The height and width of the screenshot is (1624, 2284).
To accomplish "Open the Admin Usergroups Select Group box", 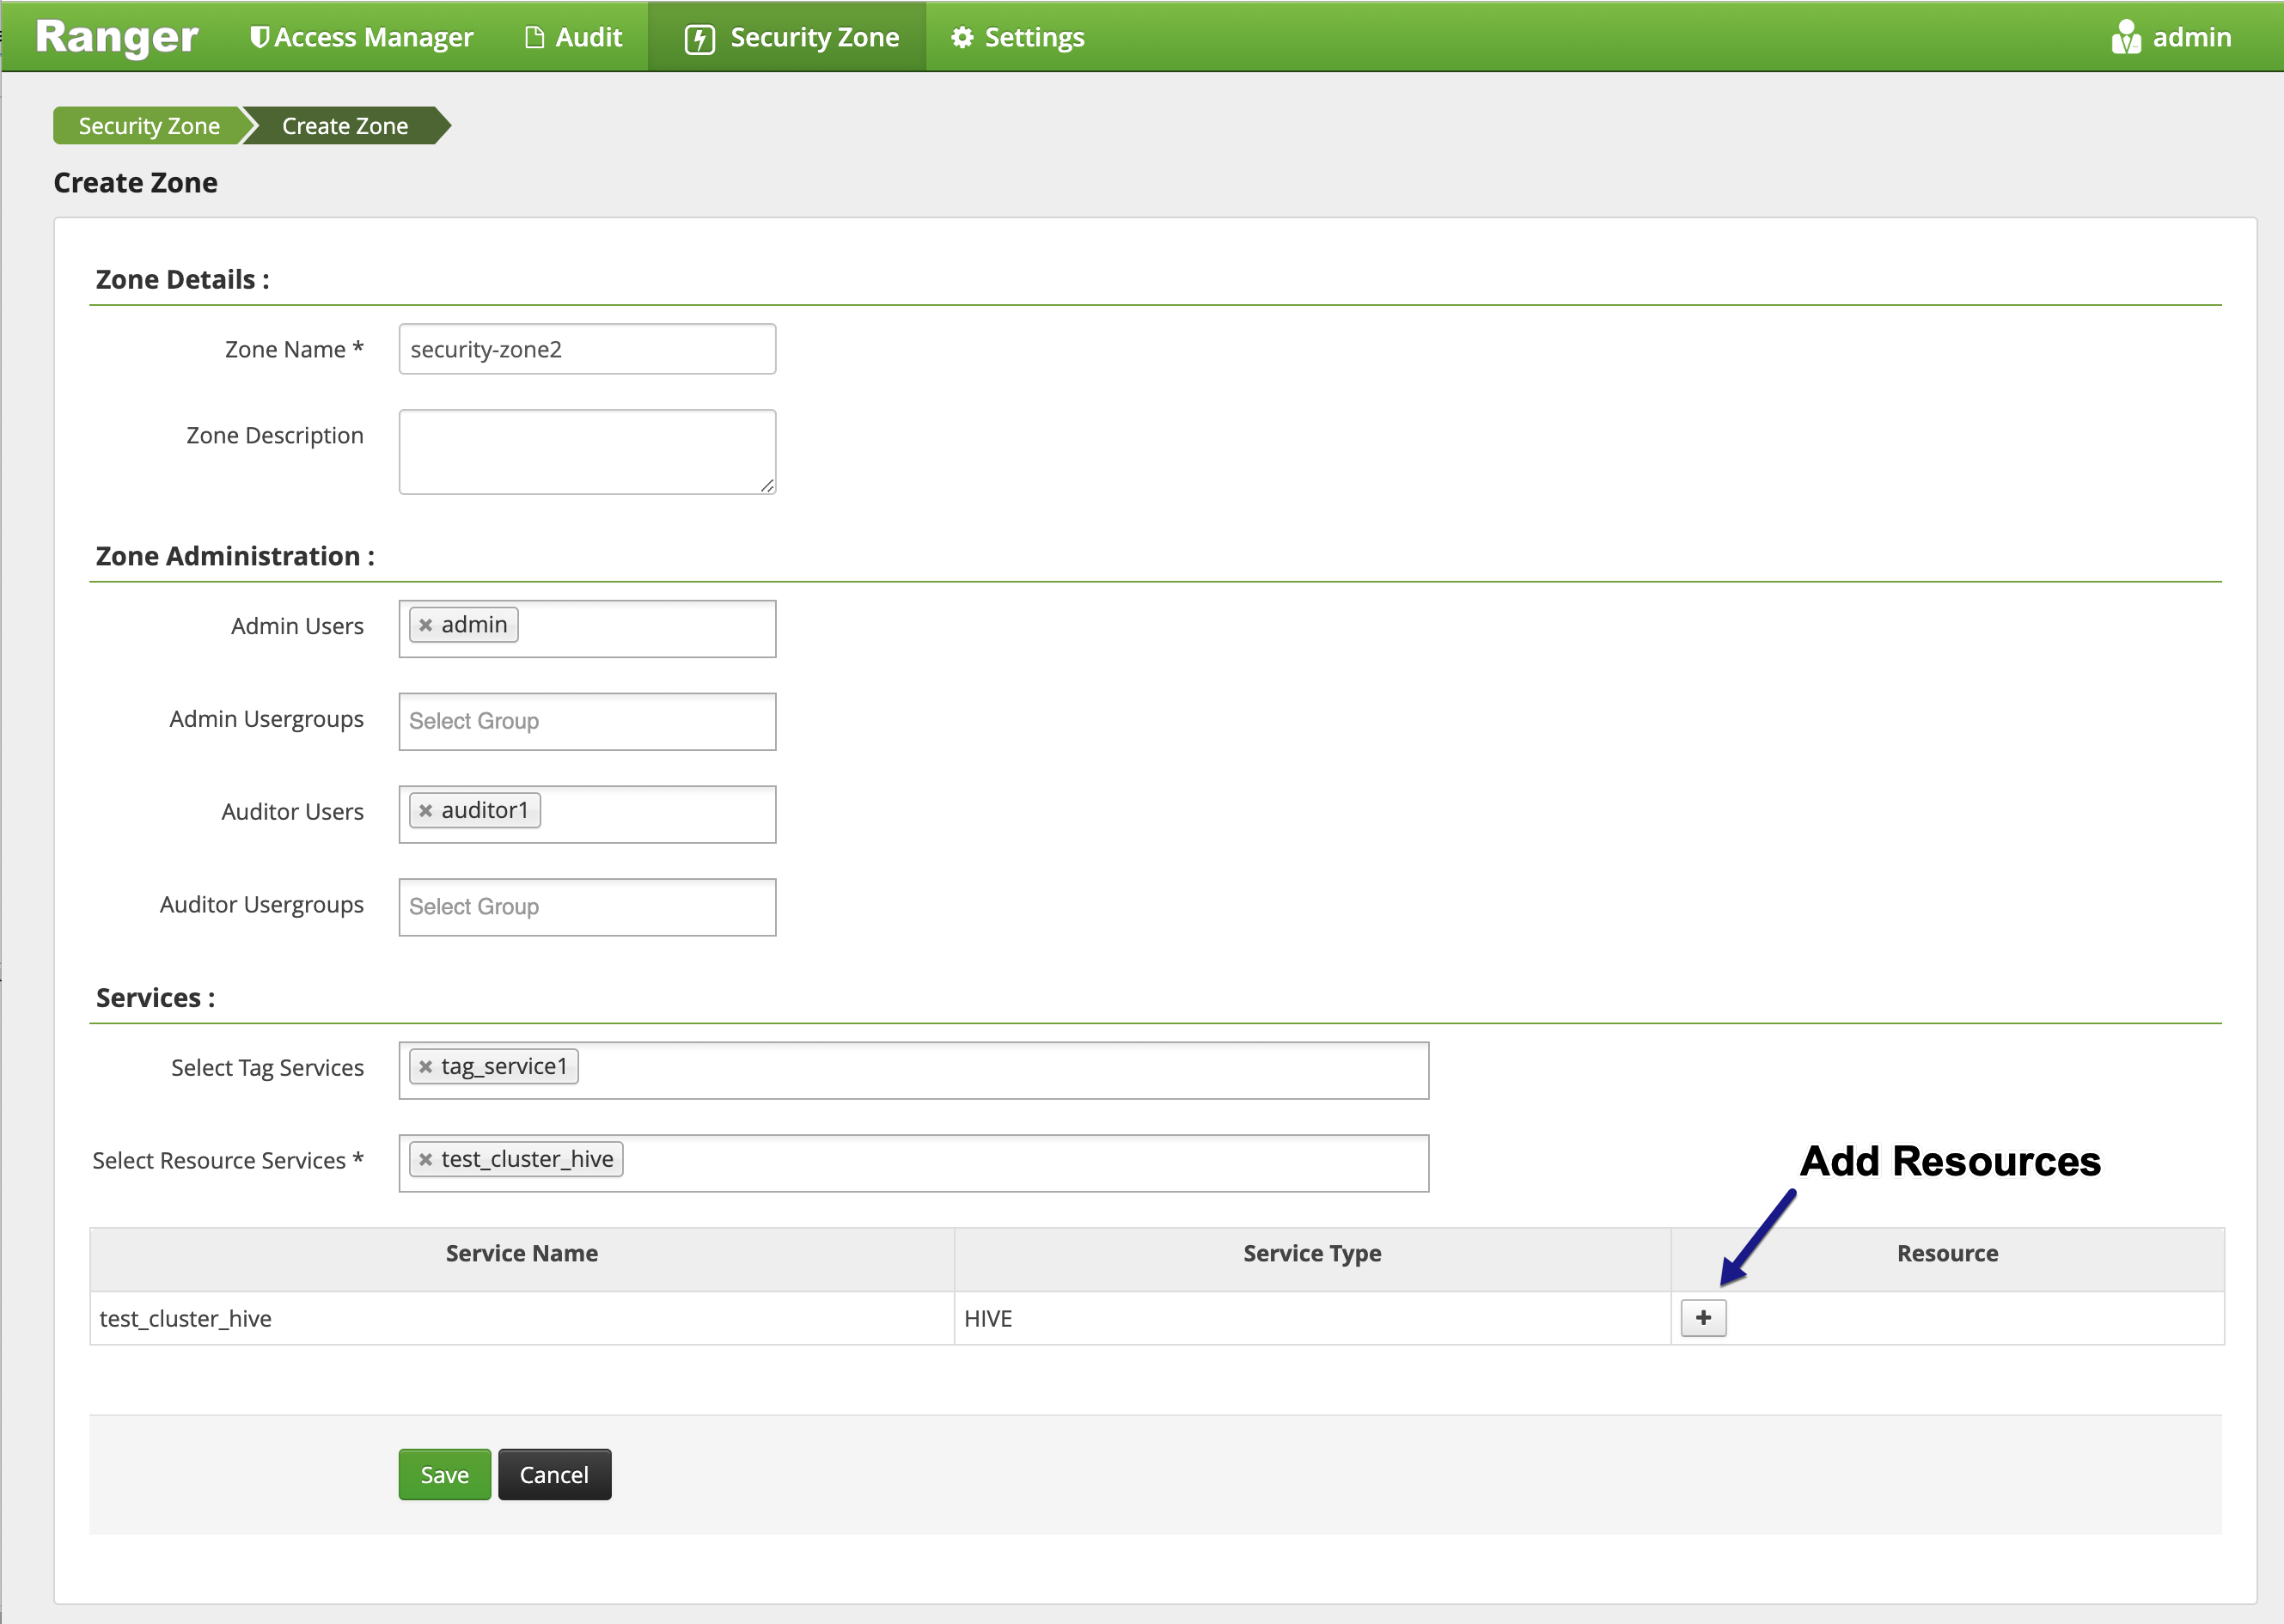I will [x=587, y=722].
